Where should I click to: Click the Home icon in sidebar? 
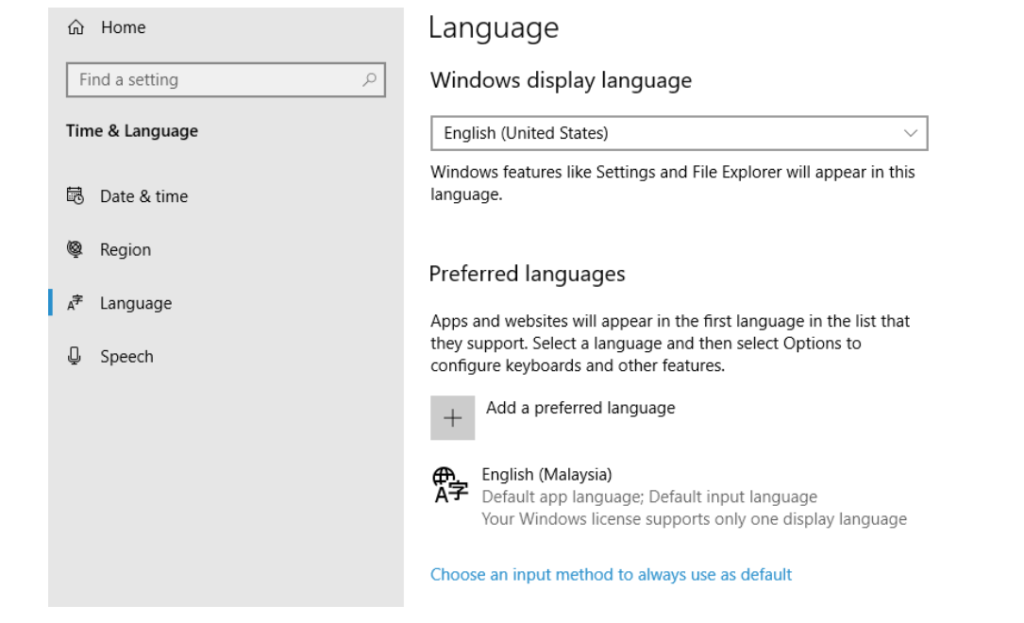[76, 27]
